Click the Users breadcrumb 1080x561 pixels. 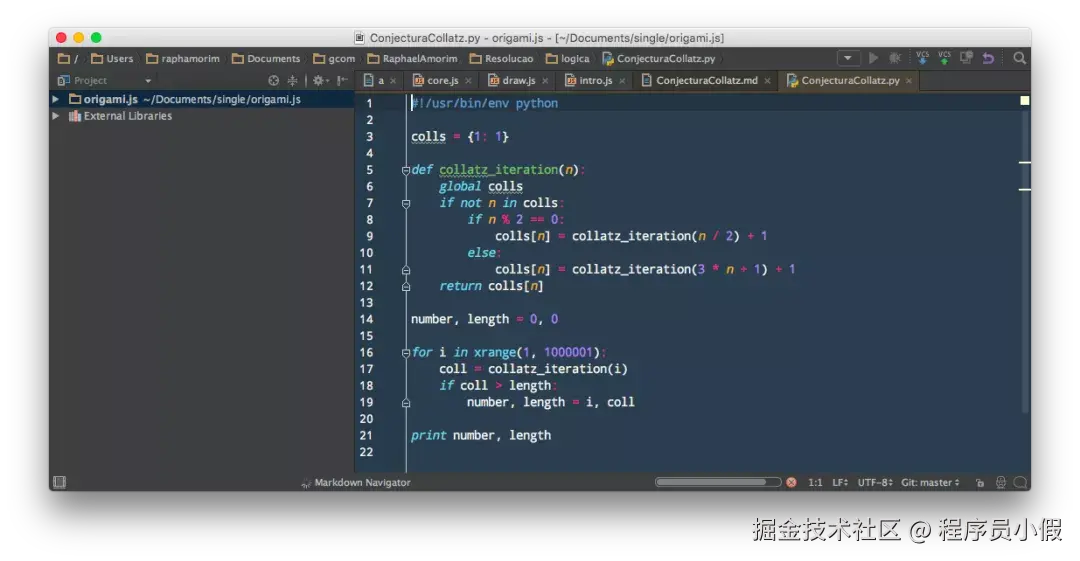(112, 59)
